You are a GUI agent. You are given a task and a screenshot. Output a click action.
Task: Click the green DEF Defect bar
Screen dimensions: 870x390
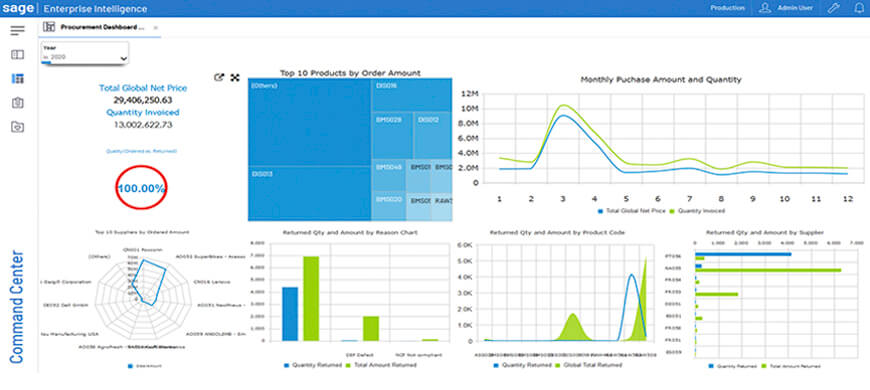click(371, 328)
